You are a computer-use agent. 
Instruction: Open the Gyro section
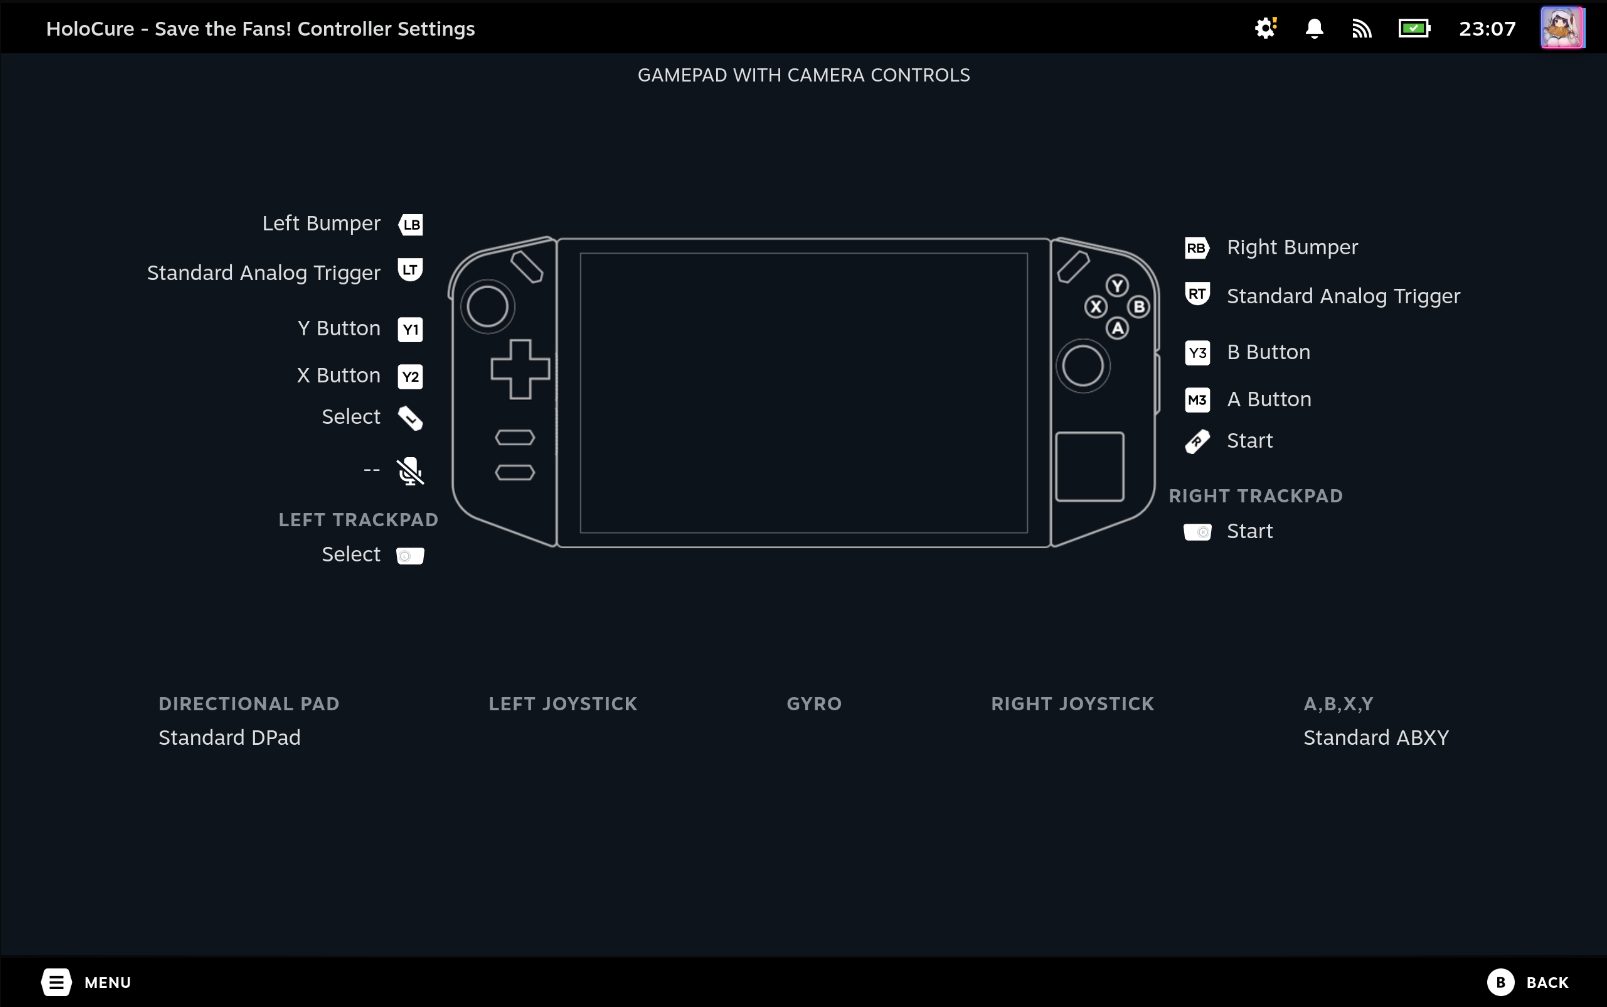pyautogui.click(x=814, y=704)
